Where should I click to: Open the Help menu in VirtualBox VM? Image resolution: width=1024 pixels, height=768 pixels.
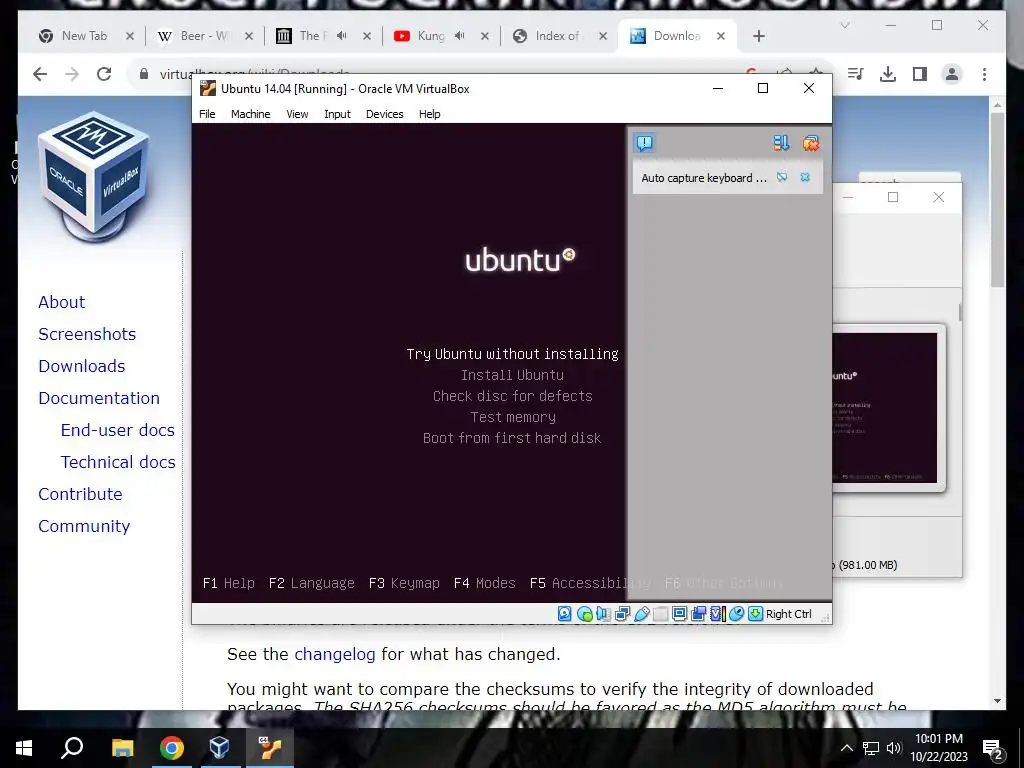(429, 114)
